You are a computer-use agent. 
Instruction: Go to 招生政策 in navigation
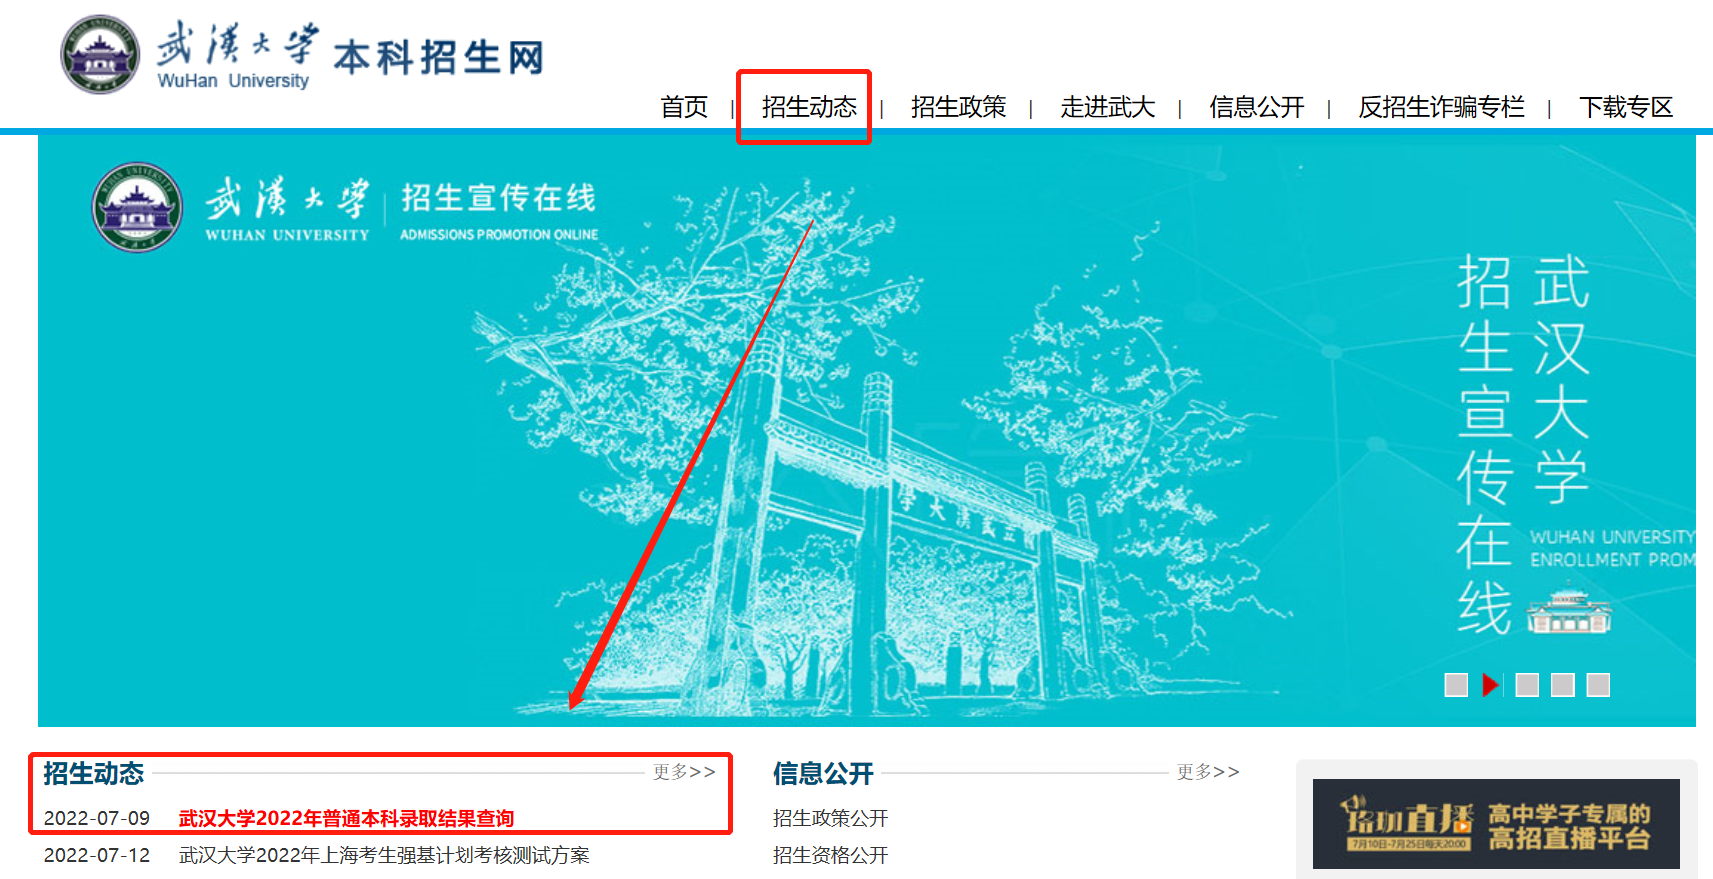958,107
